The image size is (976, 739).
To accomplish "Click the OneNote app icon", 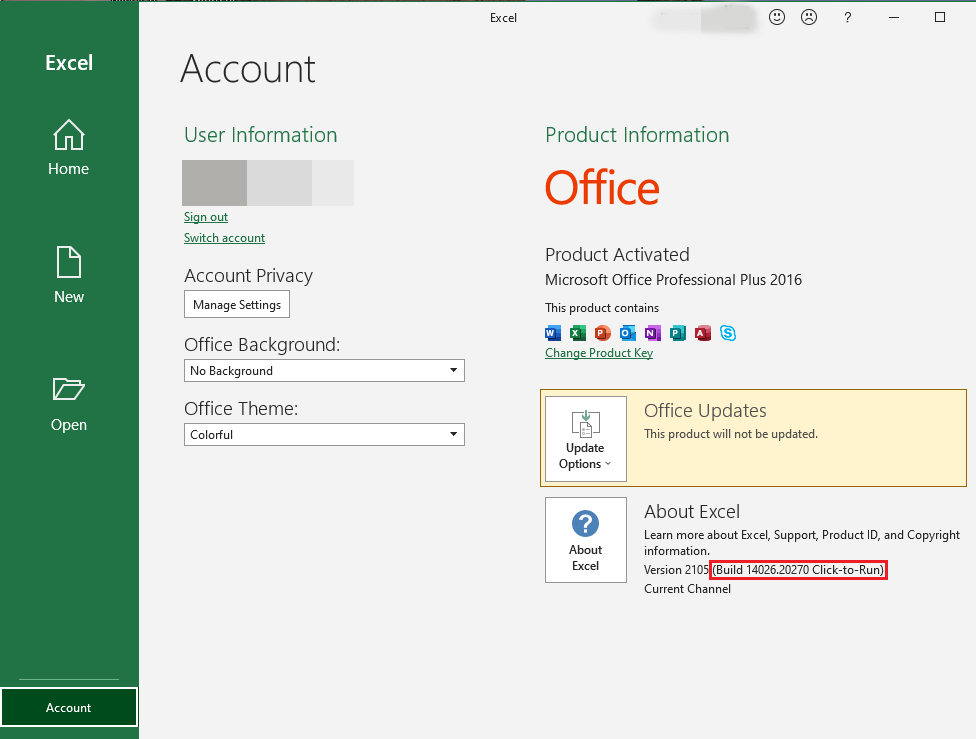I will [652, 333].
